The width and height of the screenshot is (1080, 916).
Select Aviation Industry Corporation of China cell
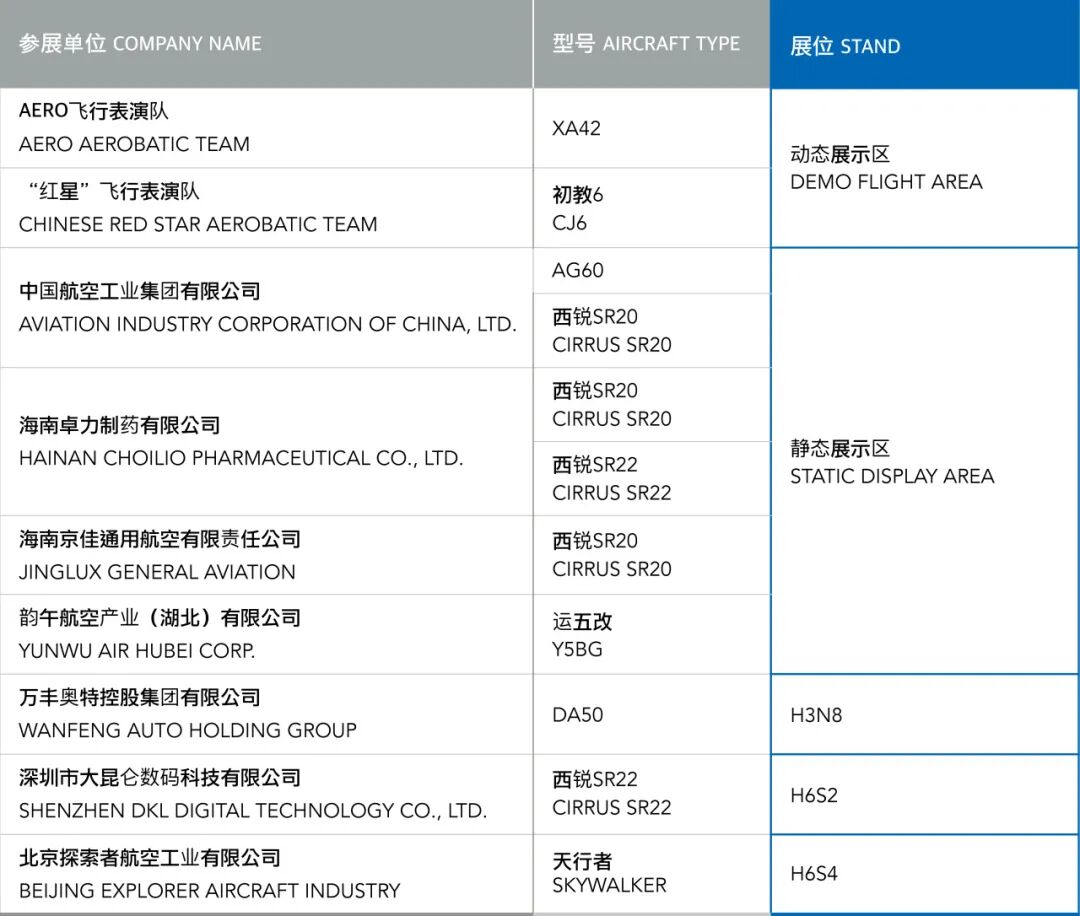(266, 308)
